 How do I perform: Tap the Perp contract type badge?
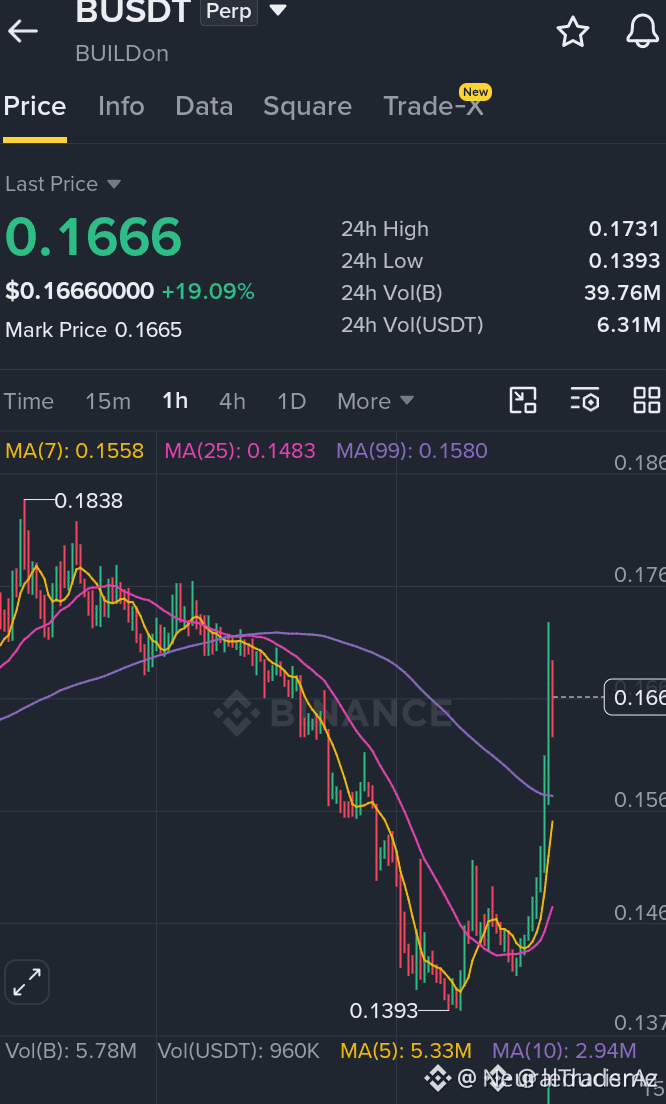pos(229,12)
